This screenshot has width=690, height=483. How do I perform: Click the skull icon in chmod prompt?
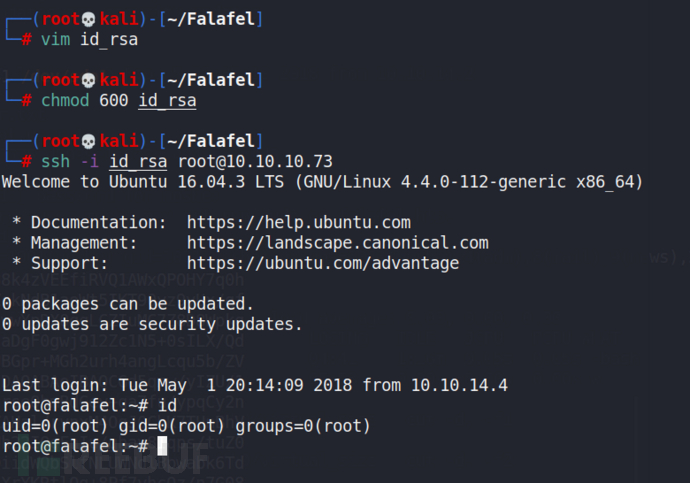(89, 80)
